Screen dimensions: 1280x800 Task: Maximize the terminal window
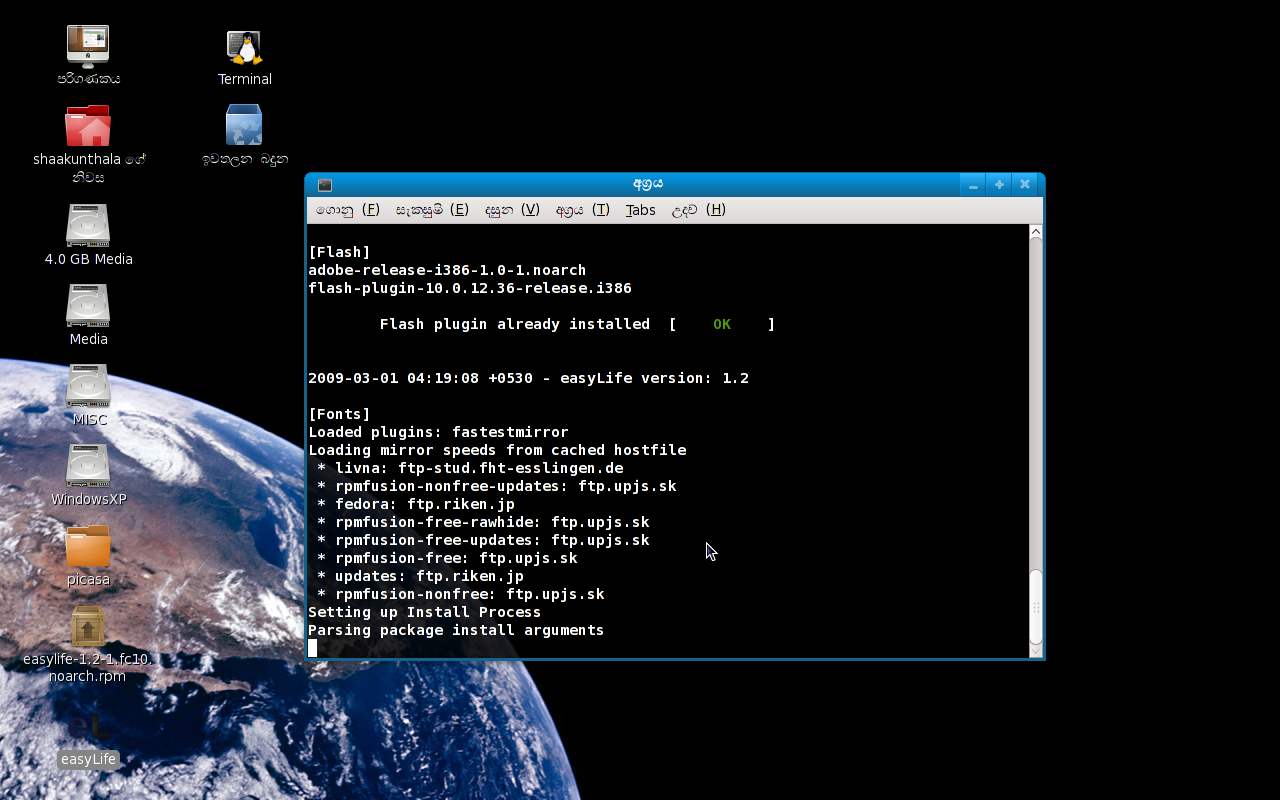click(999, 185)
